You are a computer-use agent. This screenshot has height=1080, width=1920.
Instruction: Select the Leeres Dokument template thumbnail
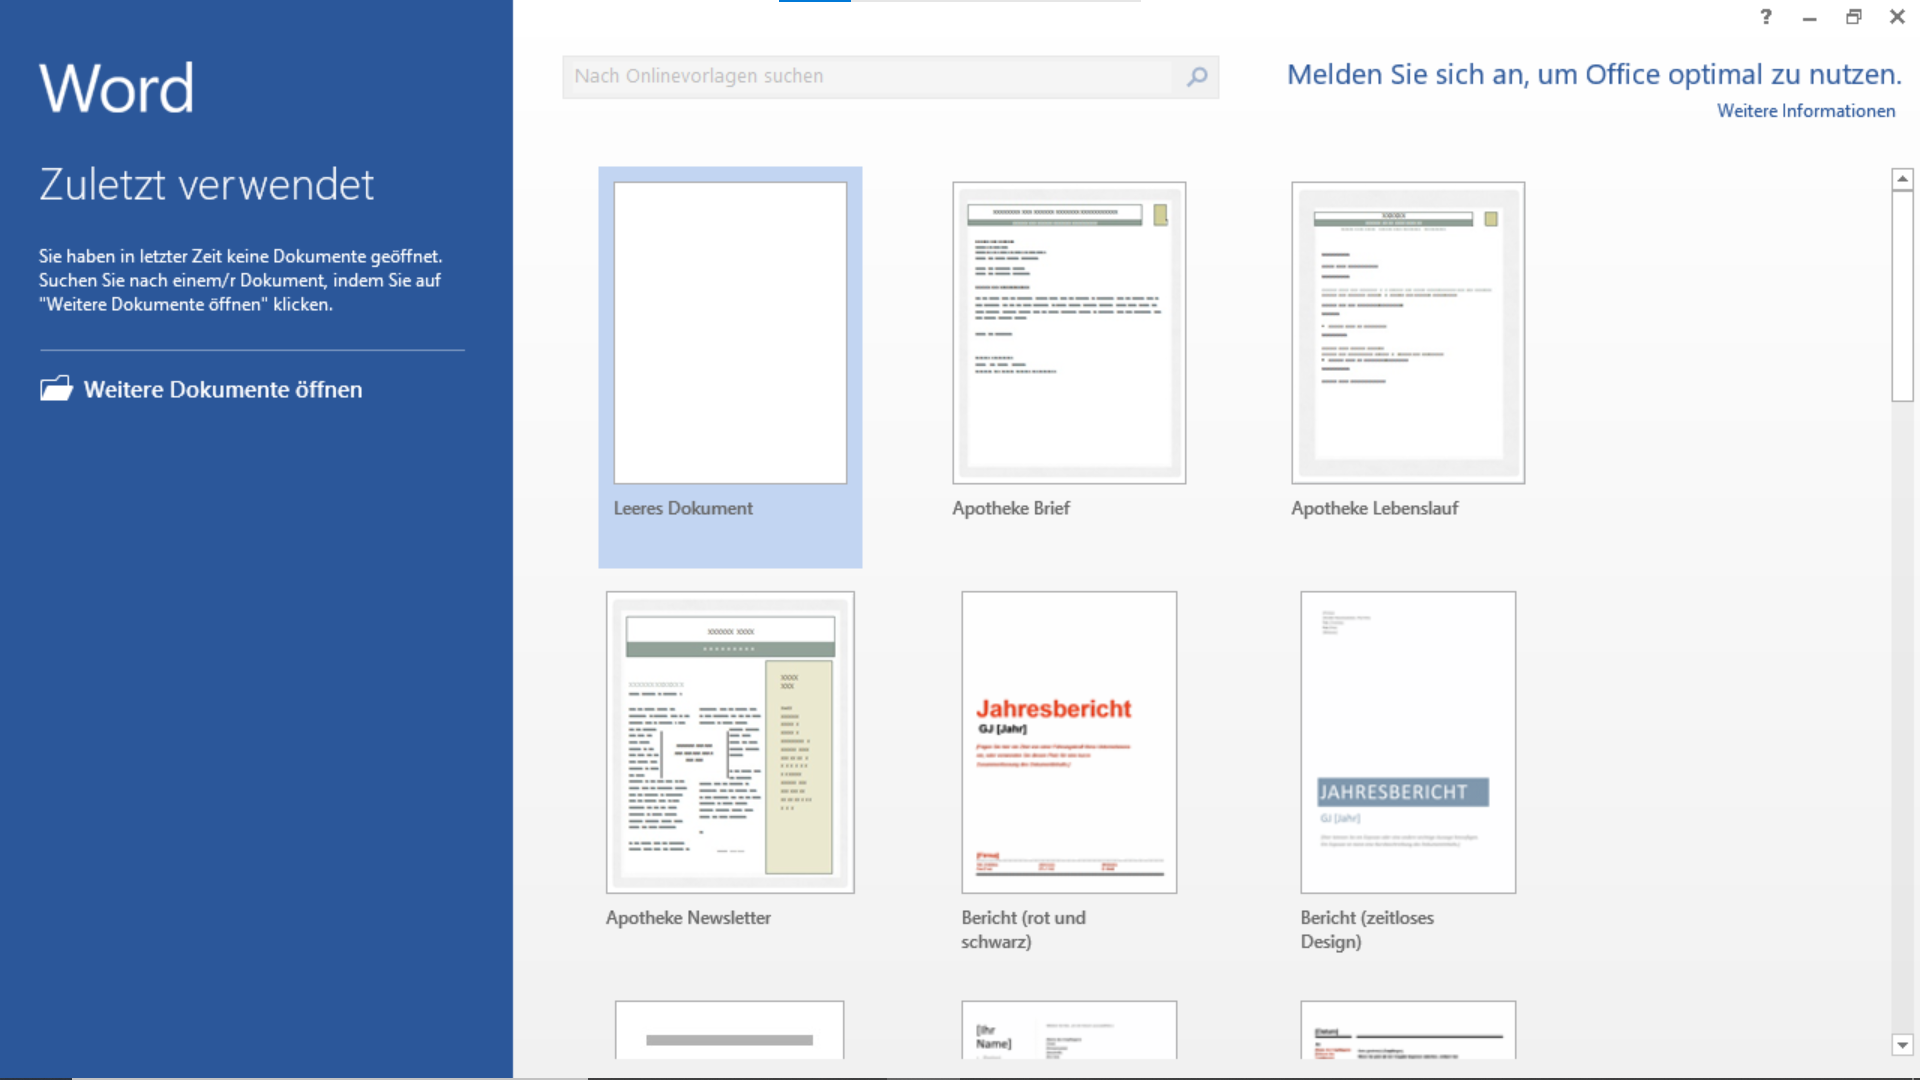point(730,333)
